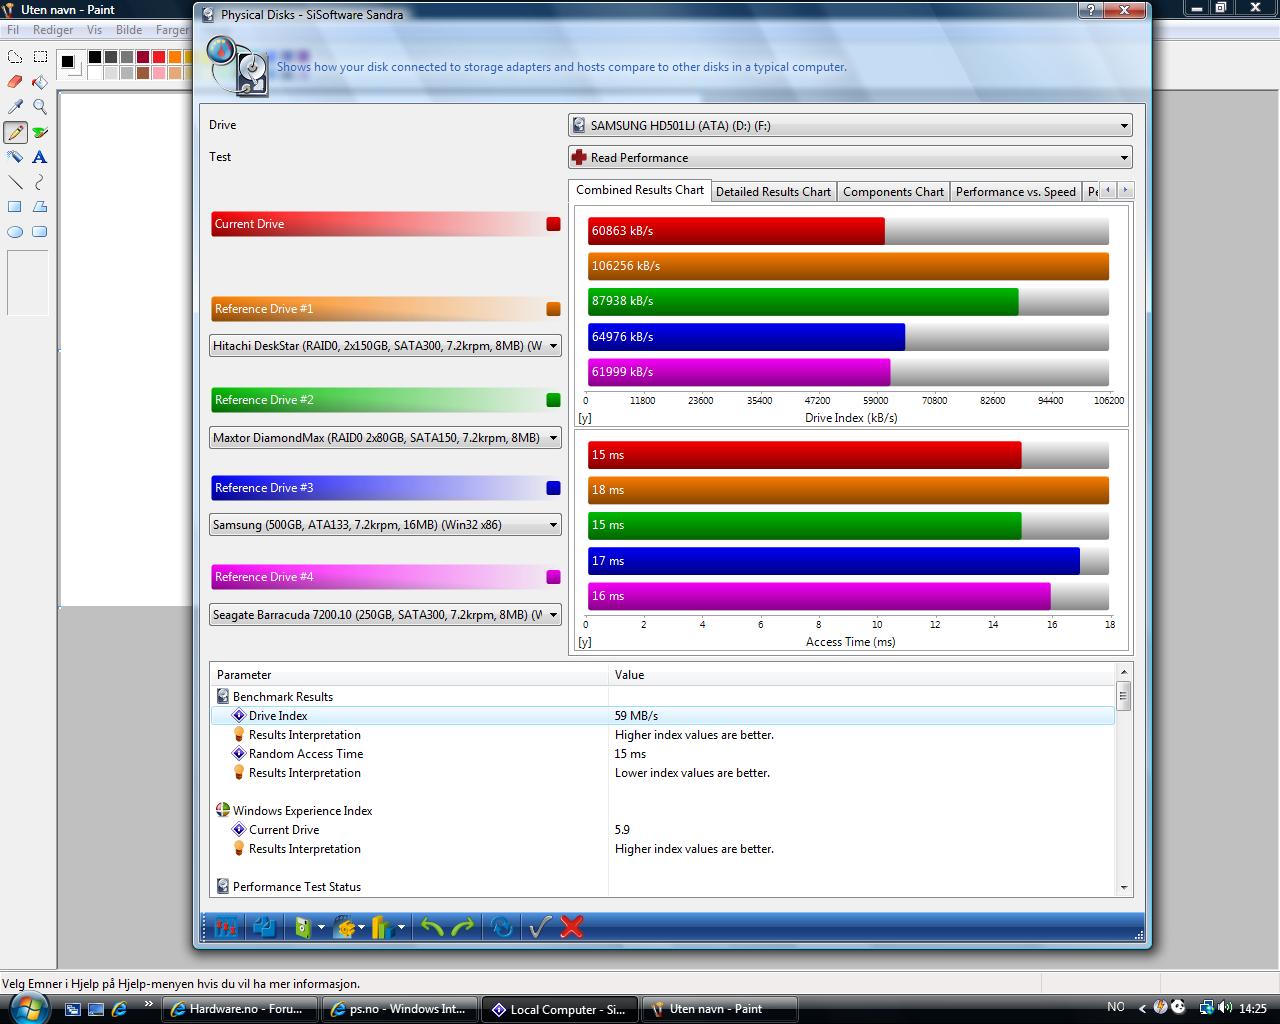Click the yellow gear engine icon
The height and width of the screenshot is (1024, 1280).
tap(345, 927)
